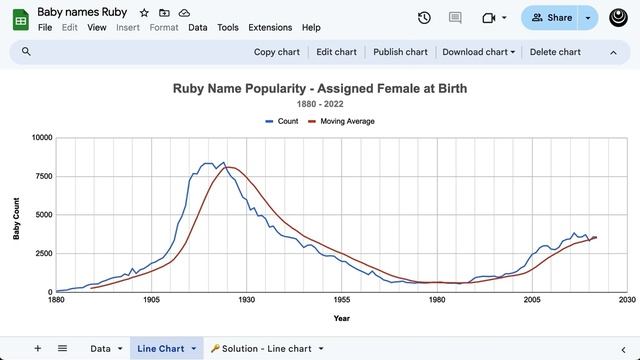Collapse the toolbar with up chevron
Image resolution: width=640 pixels, height=360 pixels.
pyautogui.click(x=613, y=52)
